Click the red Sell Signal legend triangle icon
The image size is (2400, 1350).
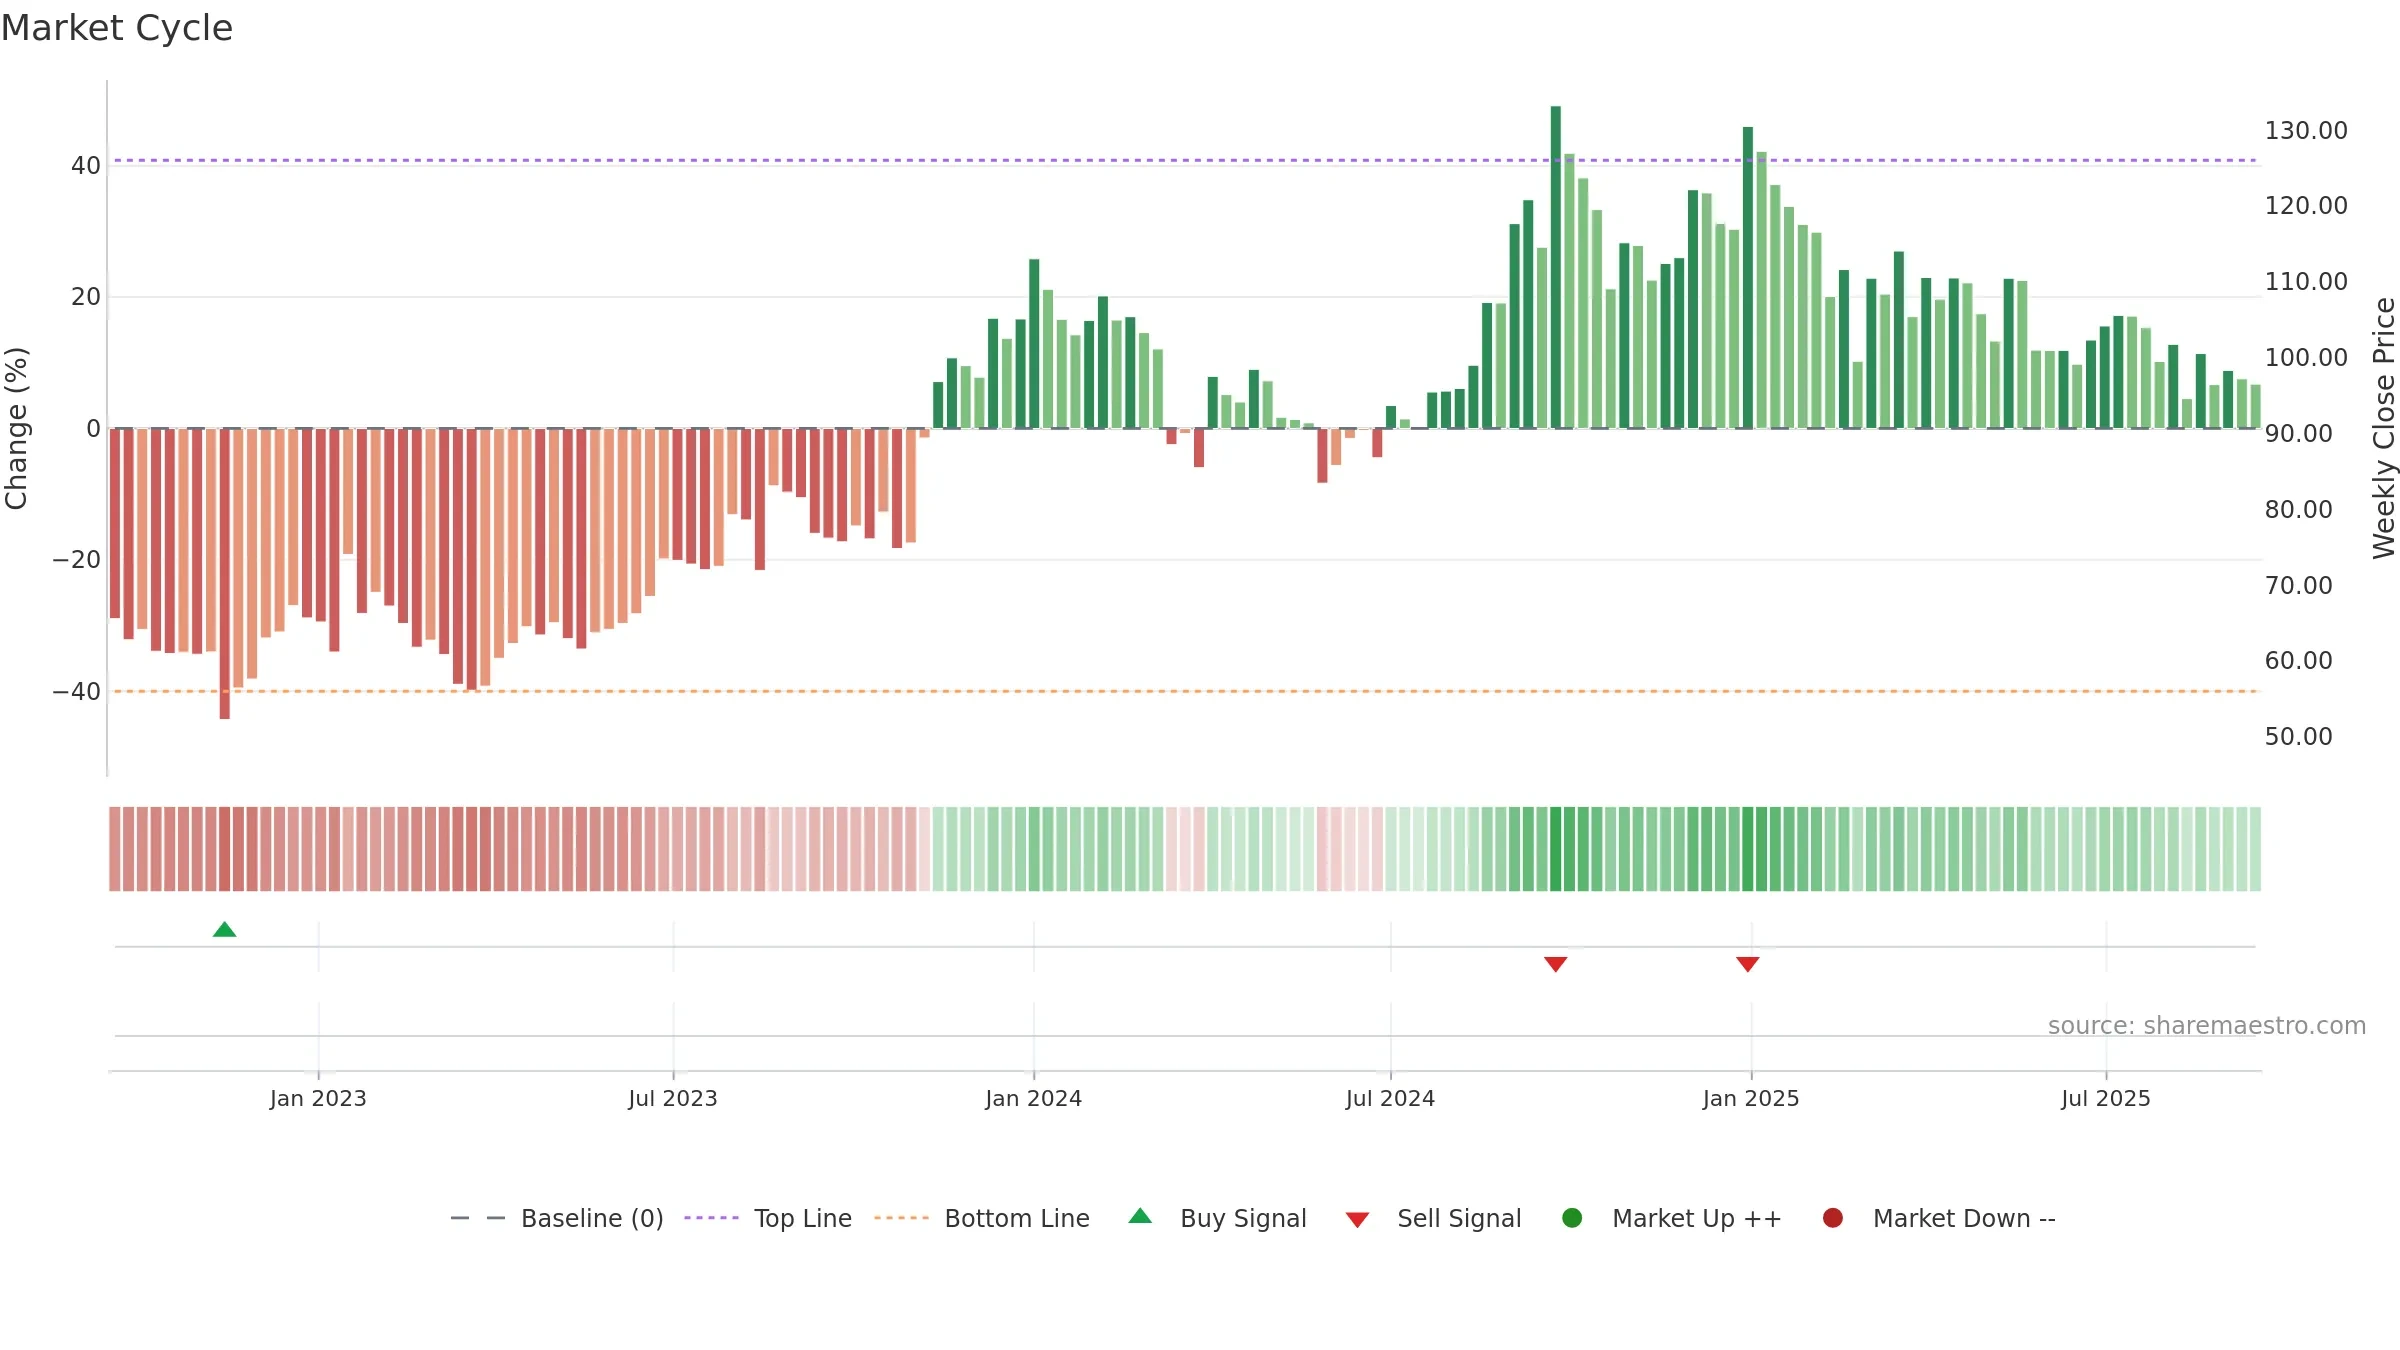point(1357,1220)
